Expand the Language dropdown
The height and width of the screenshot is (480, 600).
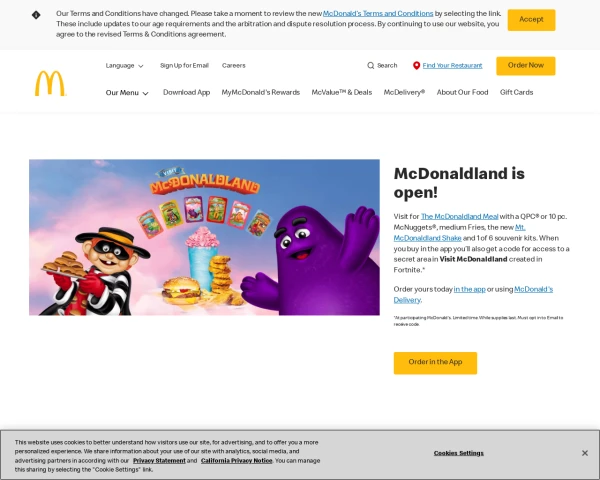[x=124, y=65]
